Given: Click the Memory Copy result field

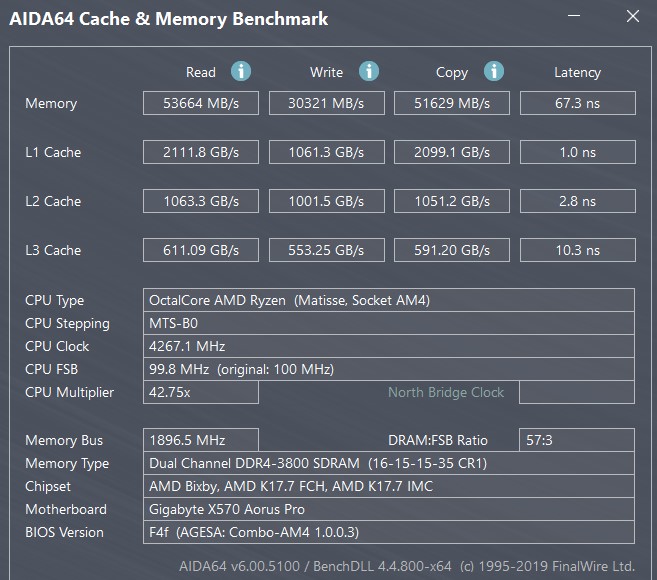Looking at the screenshot, I should [452, 103].
